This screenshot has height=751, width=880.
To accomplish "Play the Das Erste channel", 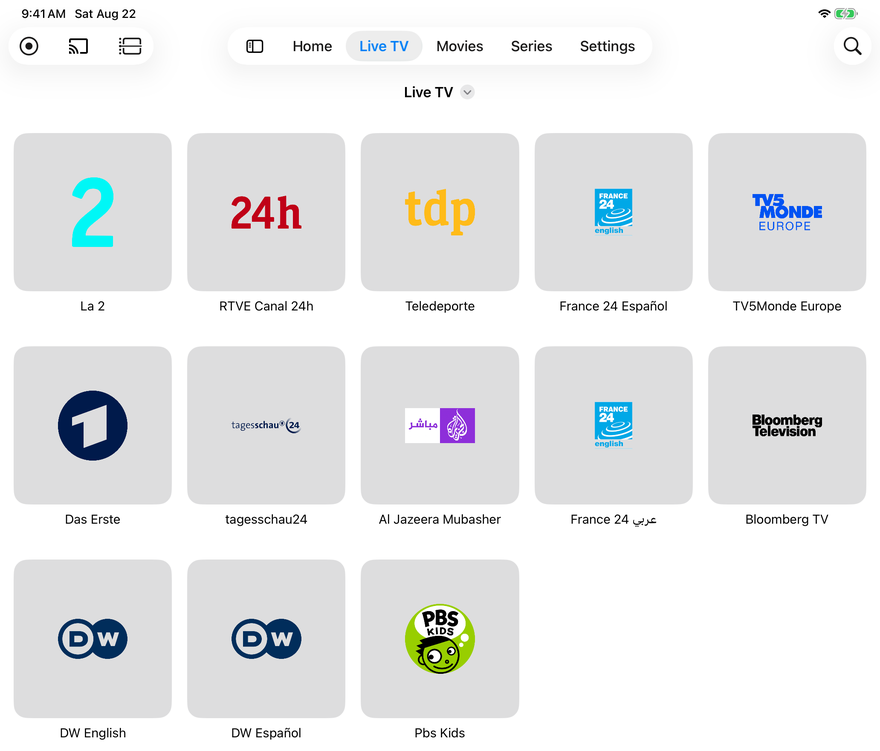I will click(93, 425).
